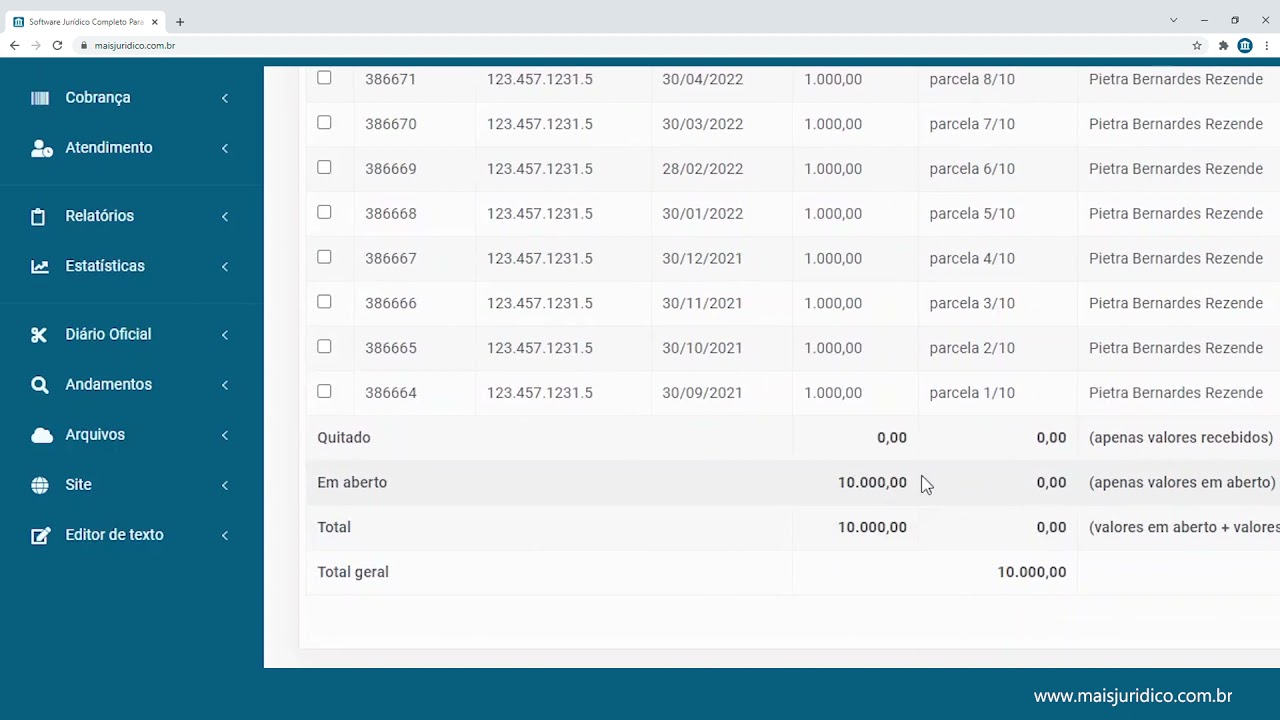The width and height of the screenshot is (1280, 720).
Task: Expand Atendimento menu chevron
Action: [225, 148]
